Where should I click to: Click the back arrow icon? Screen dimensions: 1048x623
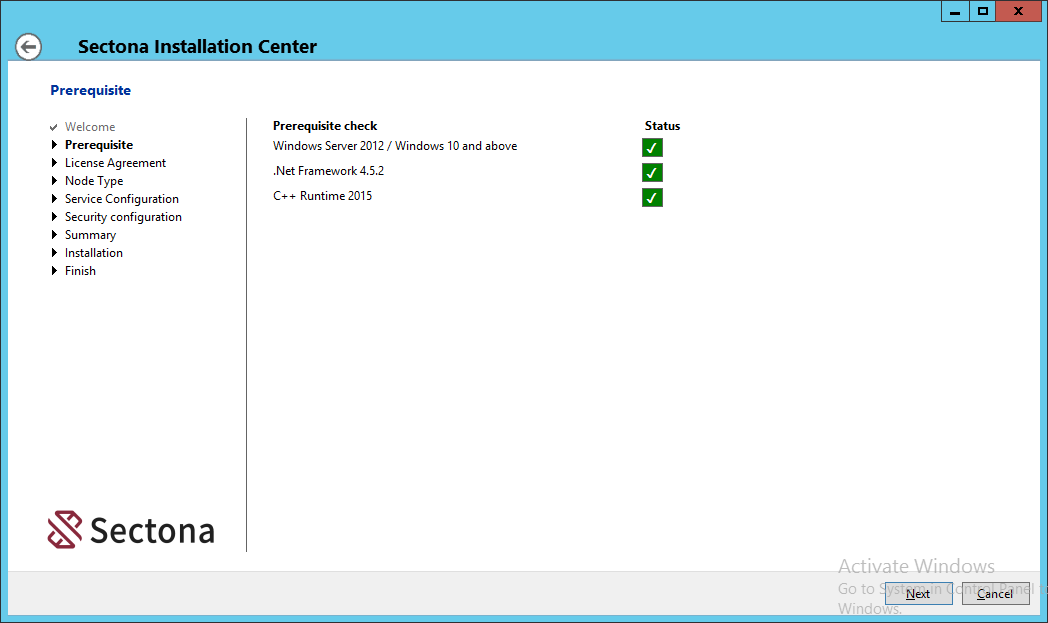click(x=29, y=47)
